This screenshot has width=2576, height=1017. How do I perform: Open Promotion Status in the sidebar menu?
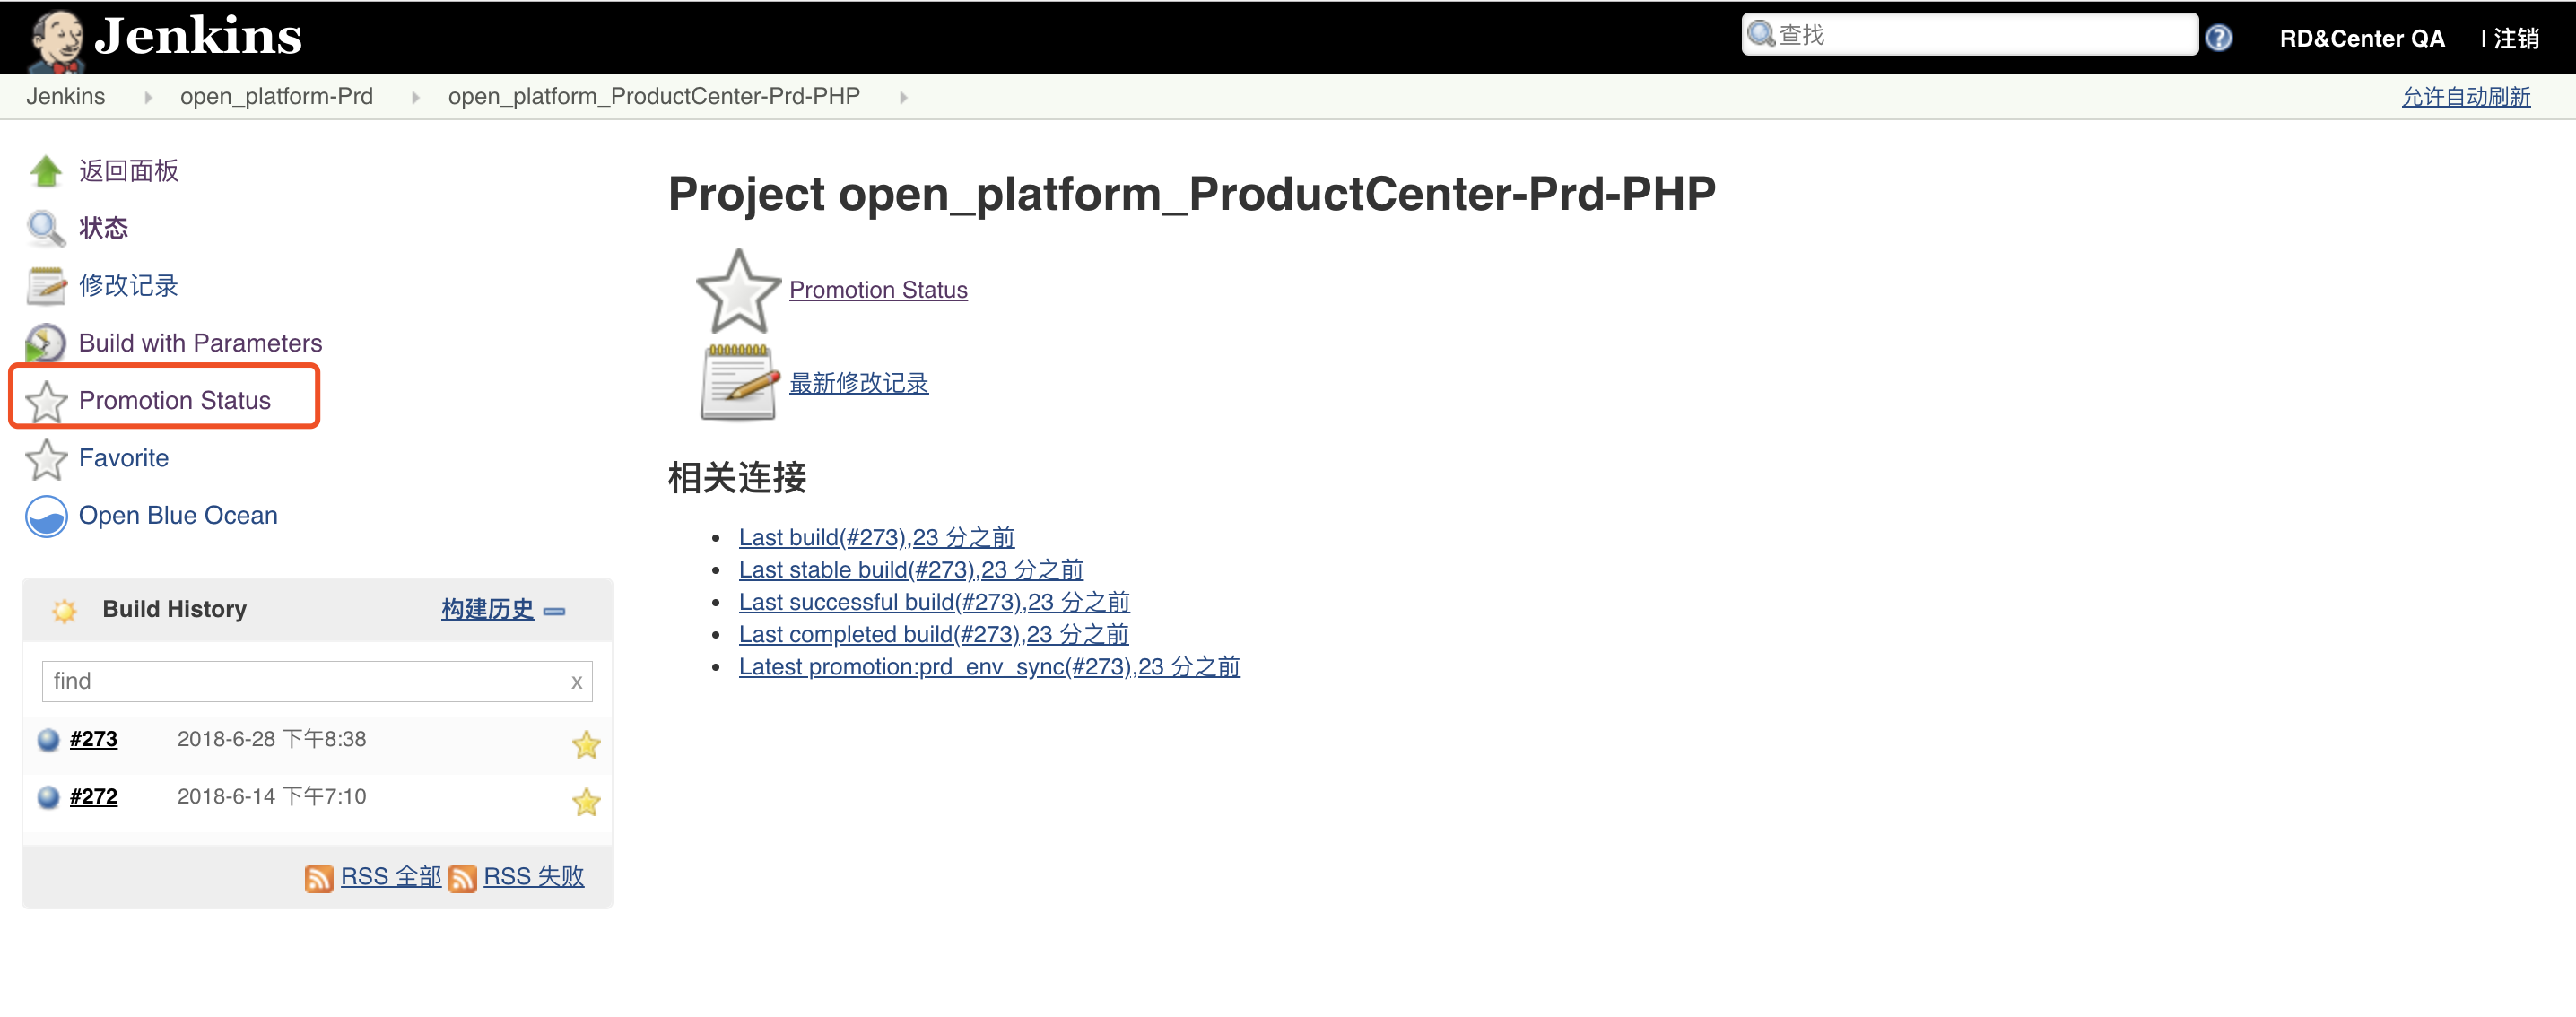(174, 400)
